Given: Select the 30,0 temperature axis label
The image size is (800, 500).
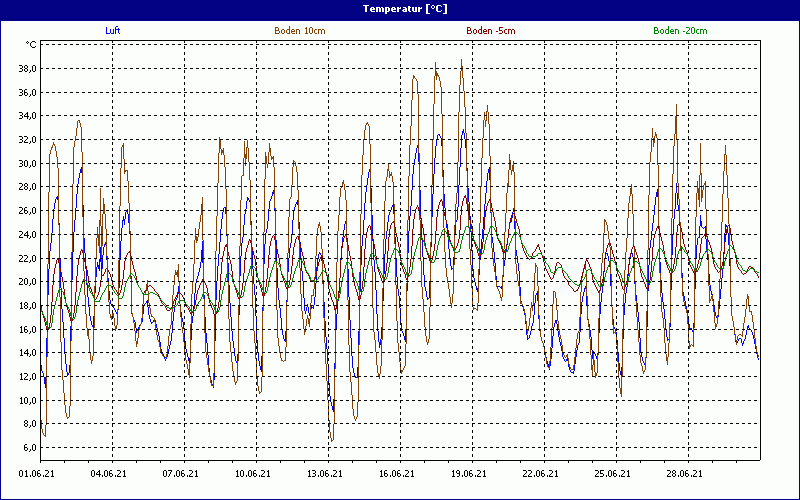Looking at the screenshot, I should pos(26,164).
